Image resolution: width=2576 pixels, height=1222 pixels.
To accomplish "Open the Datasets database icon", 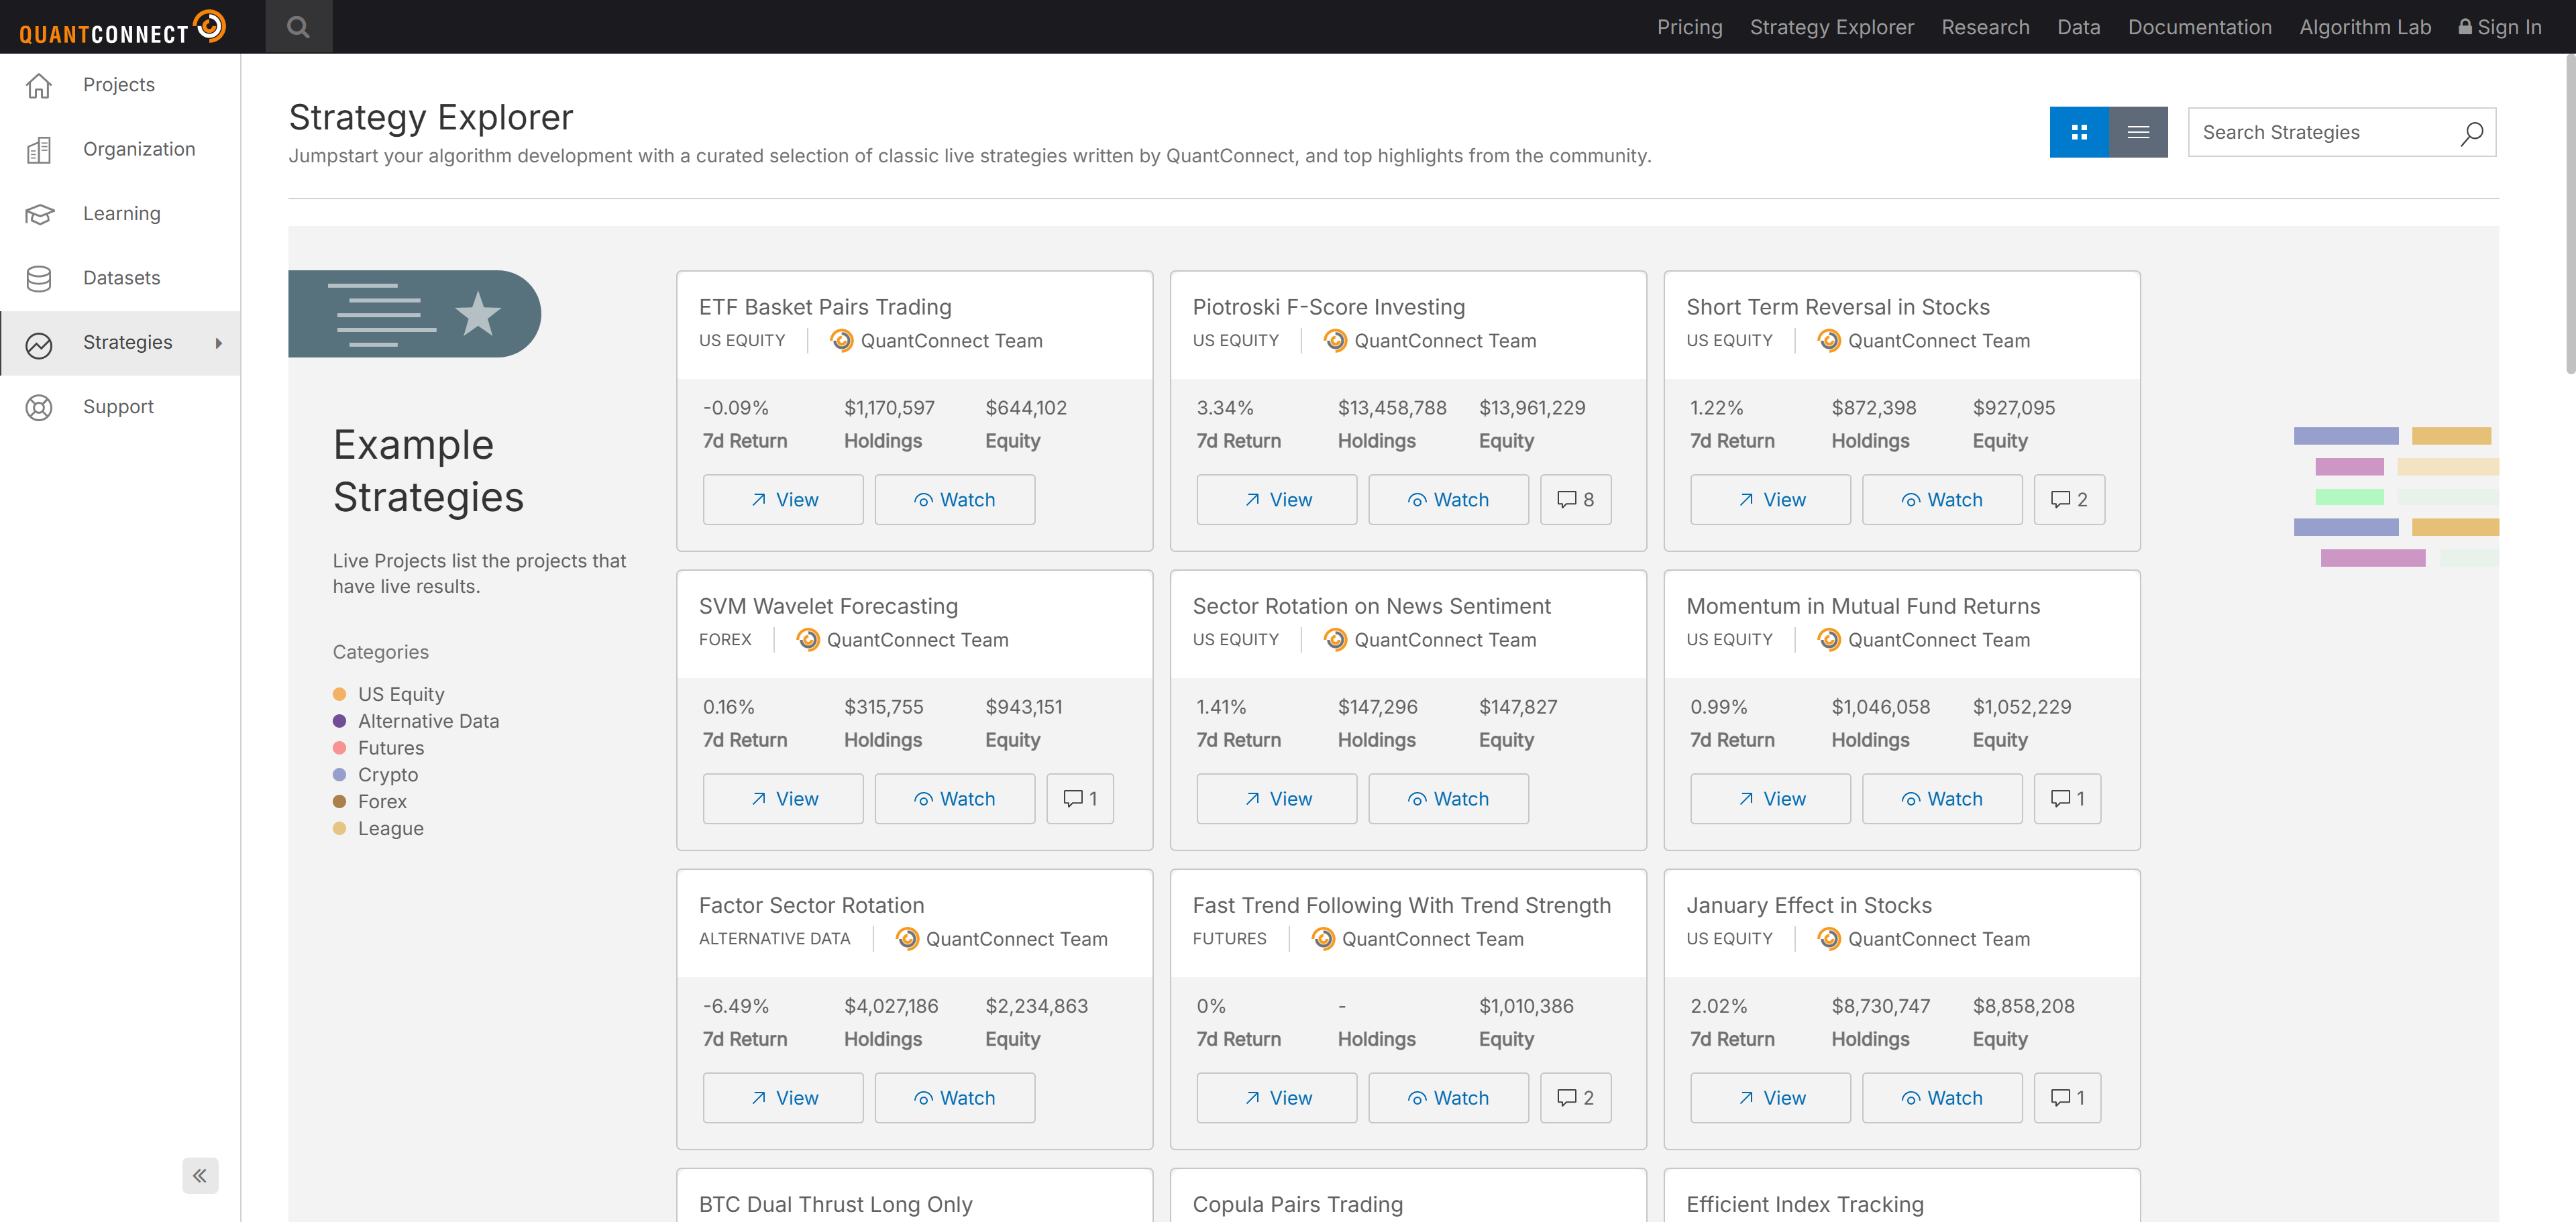I will click(39, 278).
